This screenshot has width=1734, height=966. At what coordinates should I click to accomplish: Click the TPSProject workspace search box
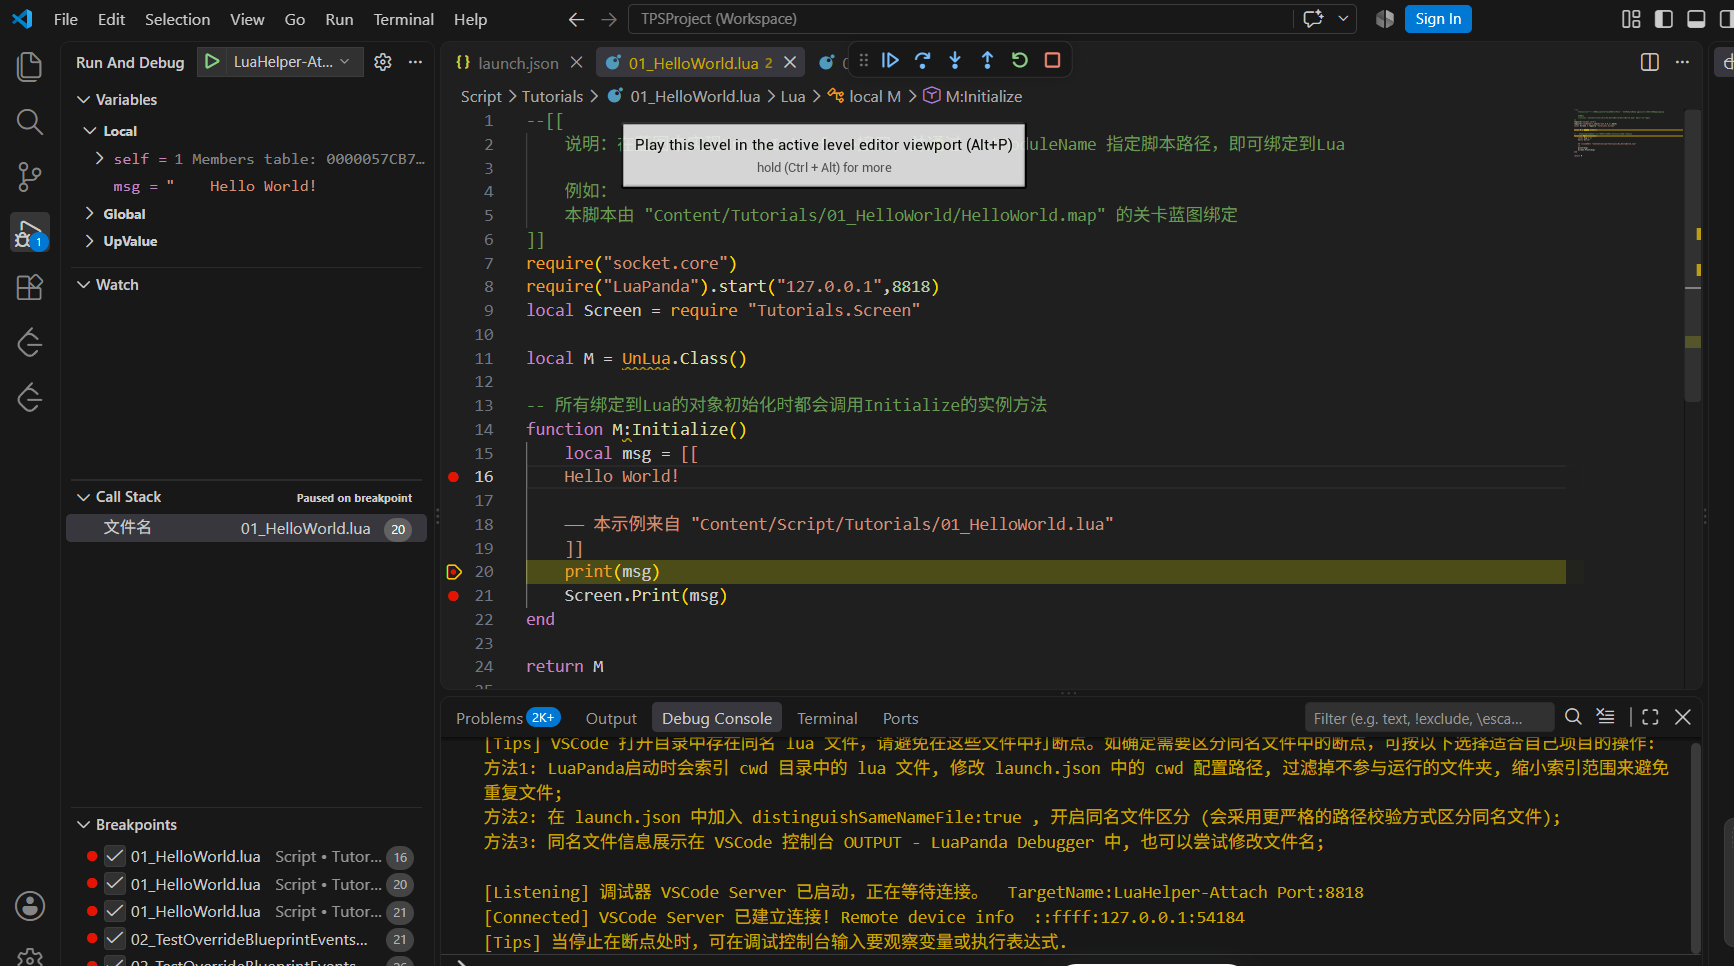tap(960, 19)
